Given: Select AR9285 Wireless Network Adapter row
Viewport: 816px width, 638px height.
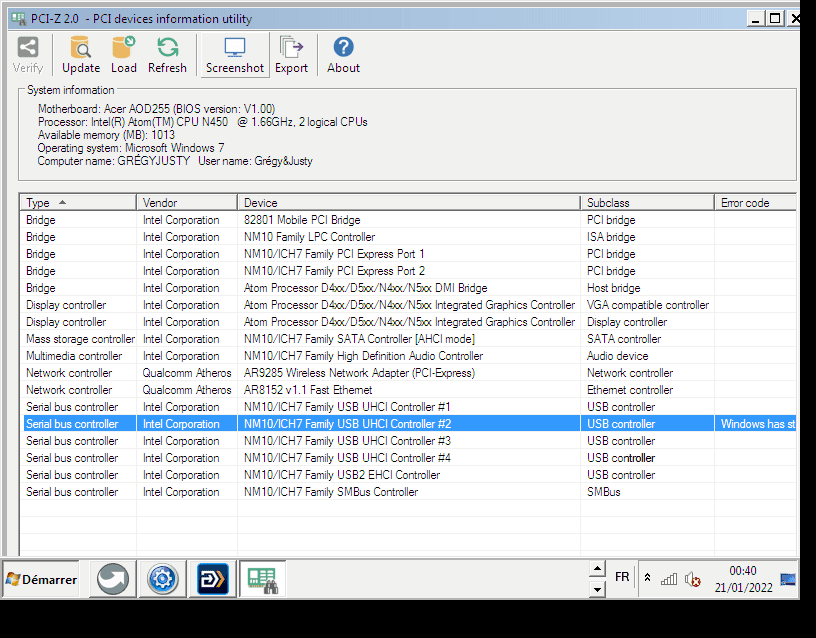Looking at the screenshot, I should [409, 373].
